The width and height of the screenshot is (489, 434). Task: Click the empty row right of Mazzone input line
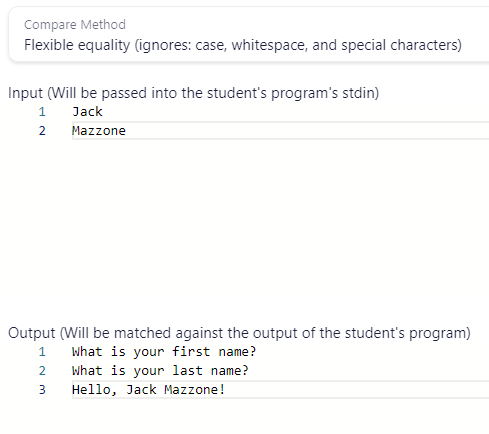307,131
